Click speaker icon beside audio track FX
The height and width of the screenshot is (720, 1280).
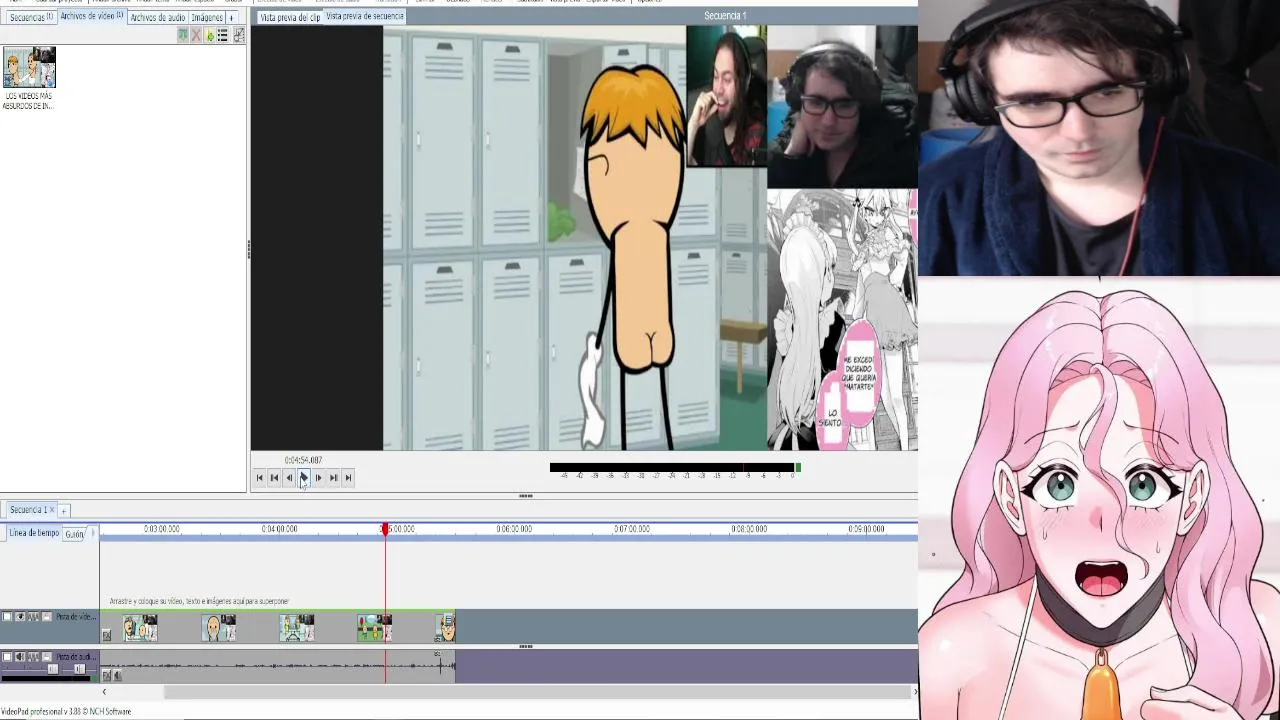[x=118, y=675]
